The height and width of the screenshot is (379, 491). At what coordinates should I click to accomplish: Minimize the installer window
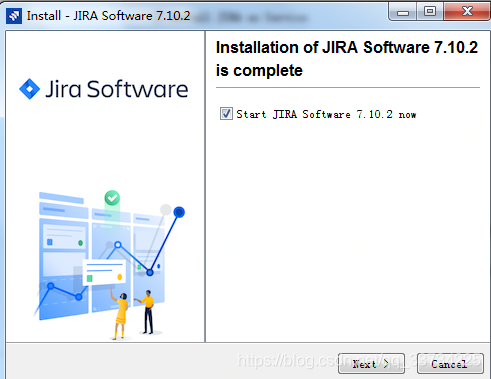point(403,12)
